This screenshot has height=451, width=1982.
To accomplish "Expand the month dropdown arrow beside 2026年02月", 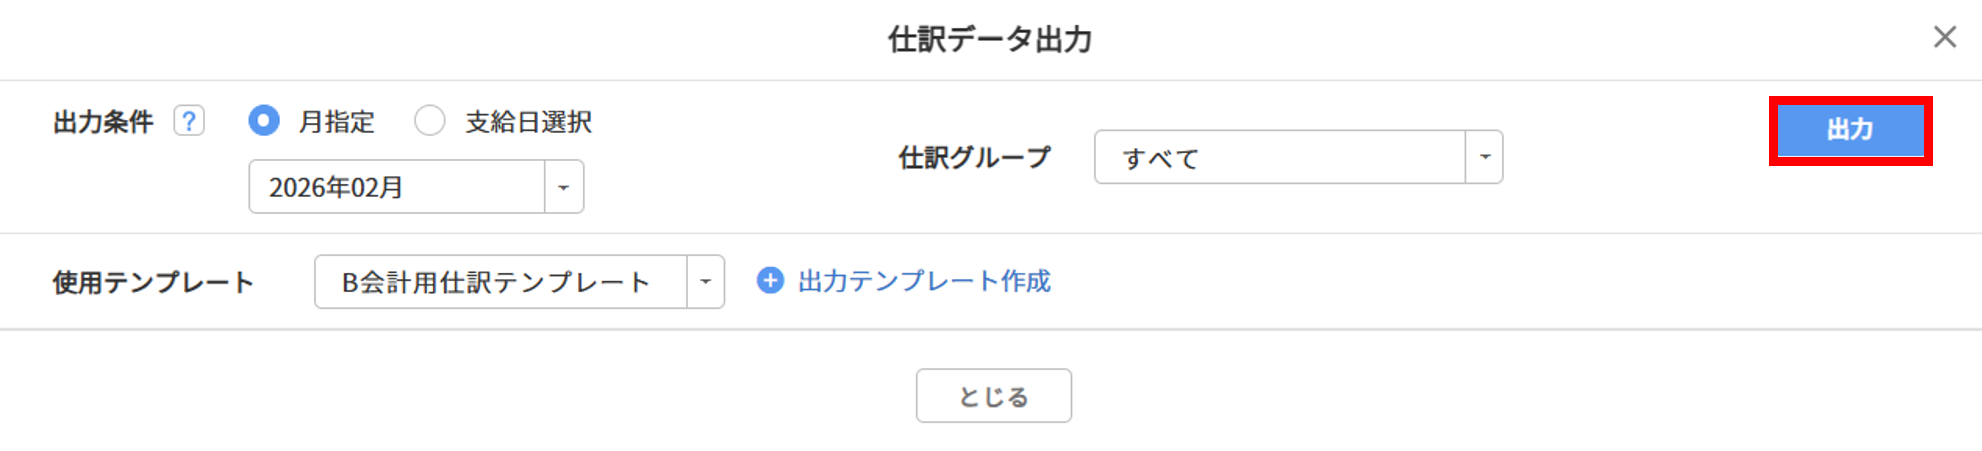I will pyautogui.click(x=564, y=187).
